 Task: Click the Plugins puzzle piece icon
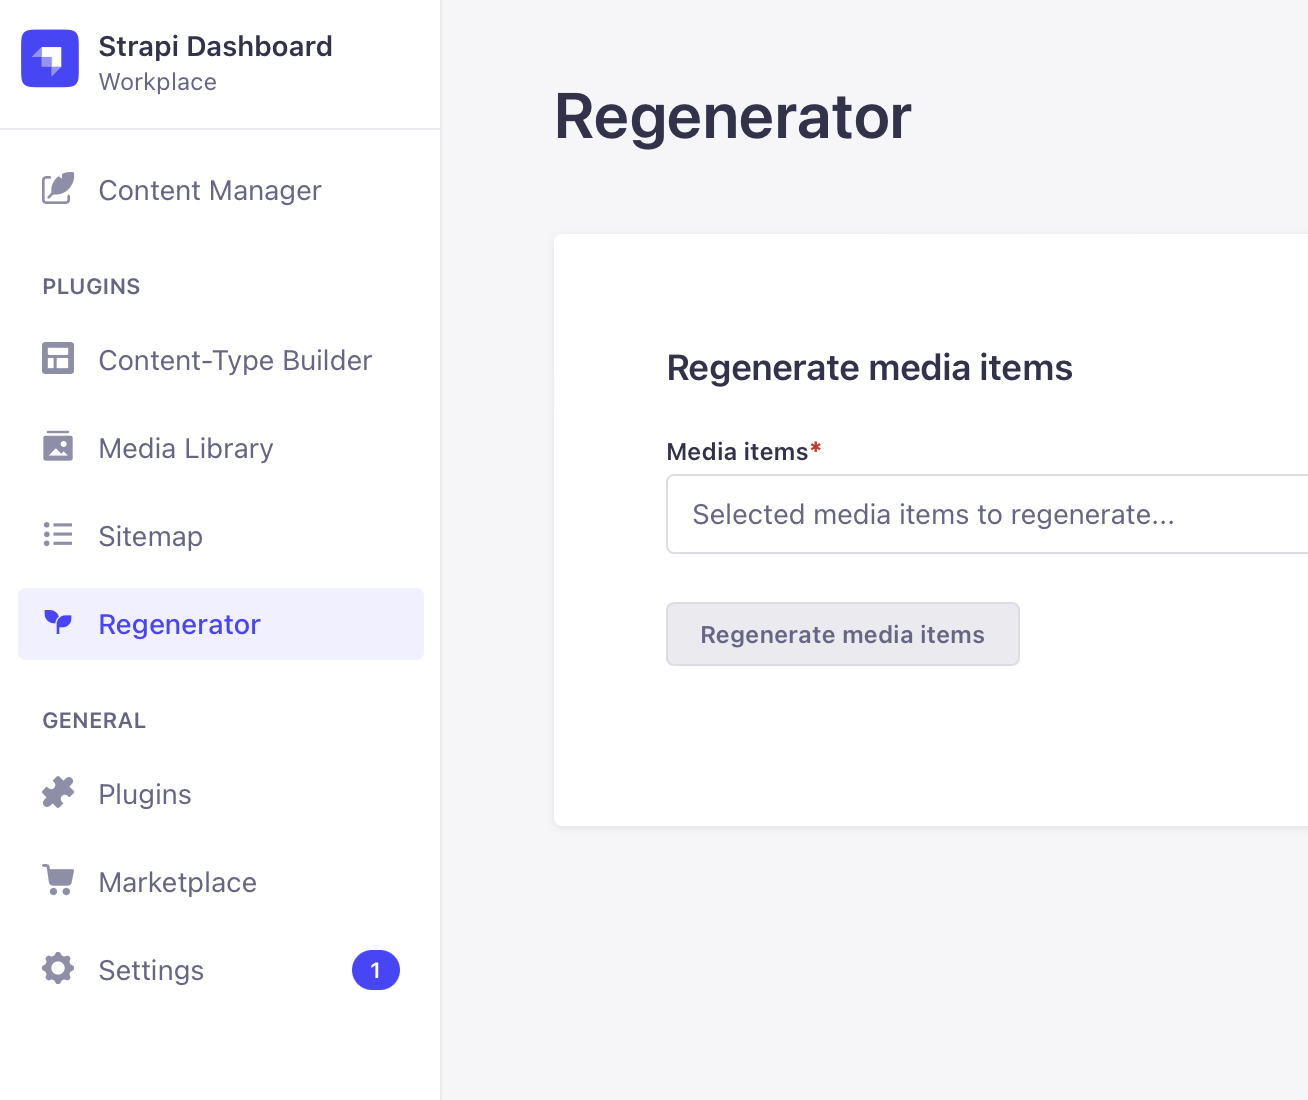pos(58,793)
